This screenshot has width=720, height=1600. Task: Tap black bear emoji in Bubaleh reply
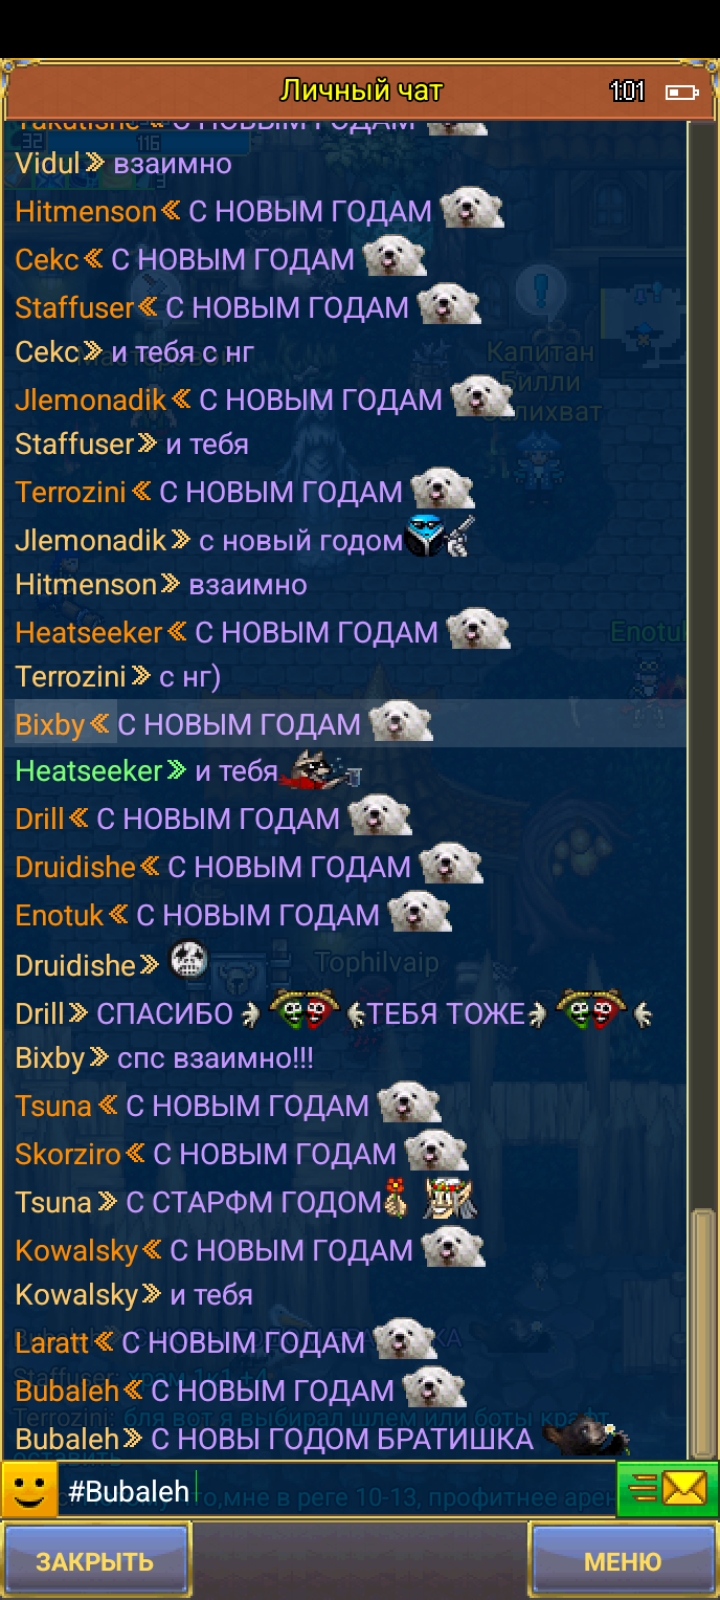pos(586,1436)
